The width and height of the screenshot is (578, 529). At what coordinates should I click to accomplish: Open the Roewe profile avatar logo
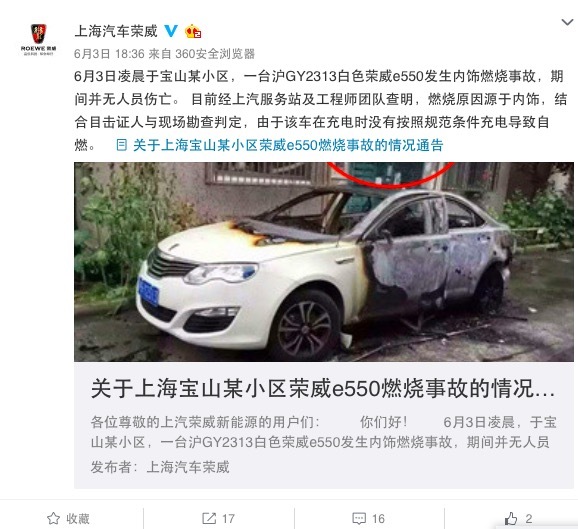tap(38, 39)
